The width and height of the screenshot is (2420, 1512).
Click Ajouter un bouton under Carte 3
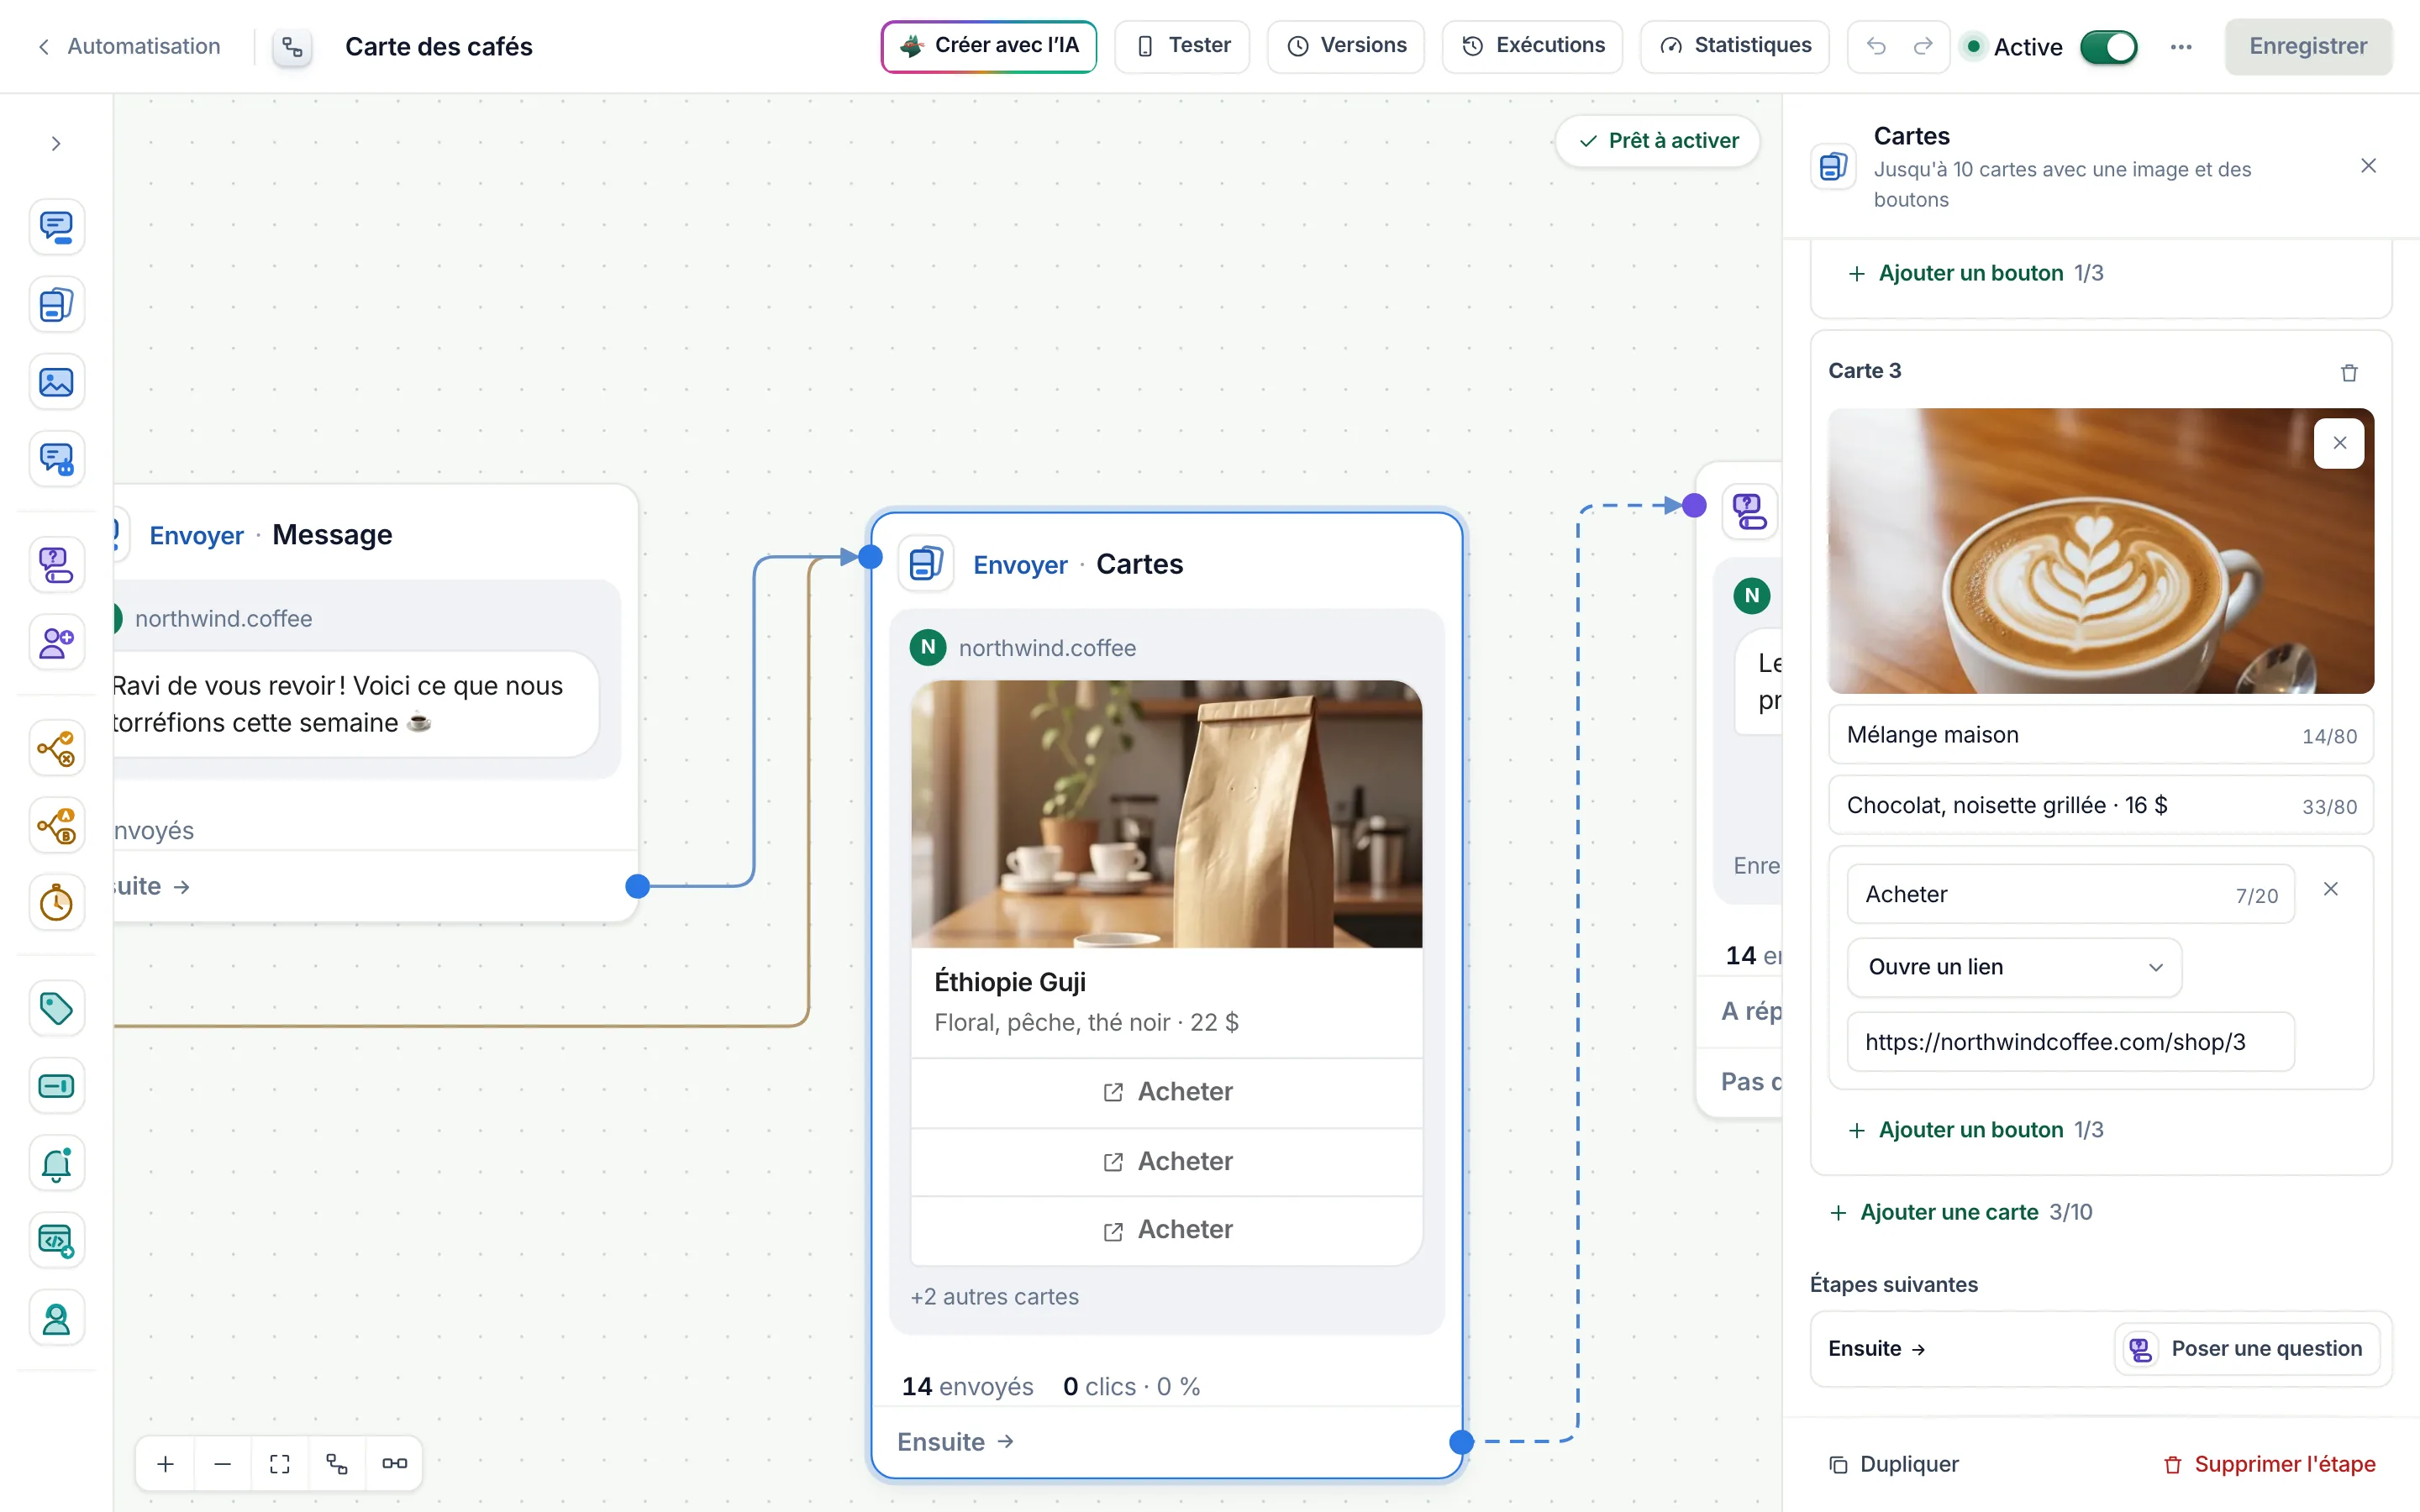1976,1130
